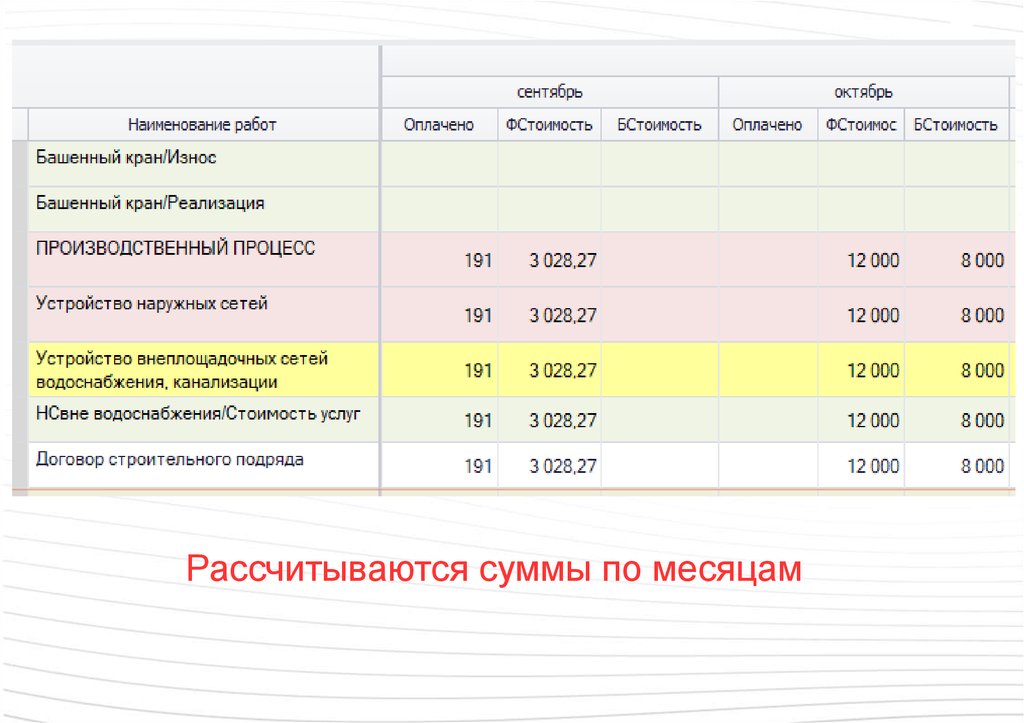Select the yellow 'Устройство внеплощадочных сетей' row name
Viewport: 1024px width, 723px height.
[x=182, y=369]
